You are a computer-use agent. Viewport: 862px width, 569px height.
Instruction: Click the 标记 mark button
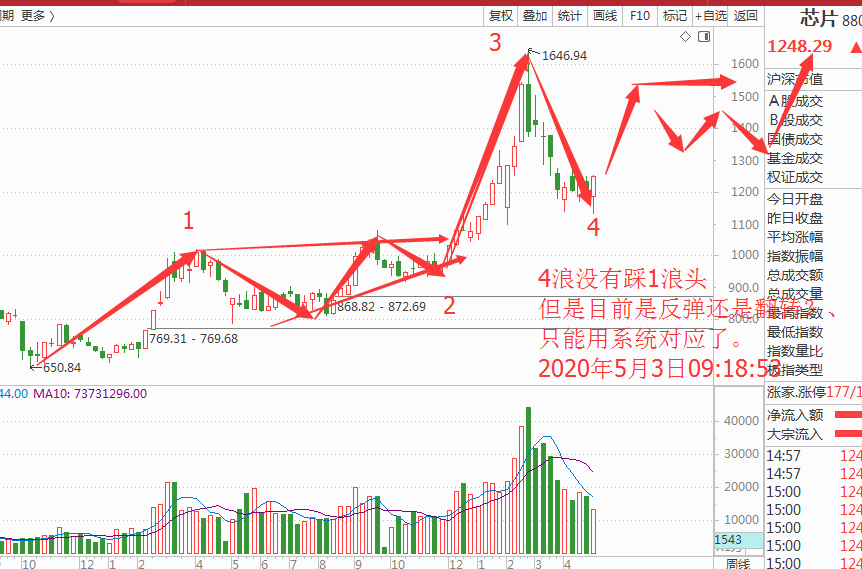tap(675, 16)
